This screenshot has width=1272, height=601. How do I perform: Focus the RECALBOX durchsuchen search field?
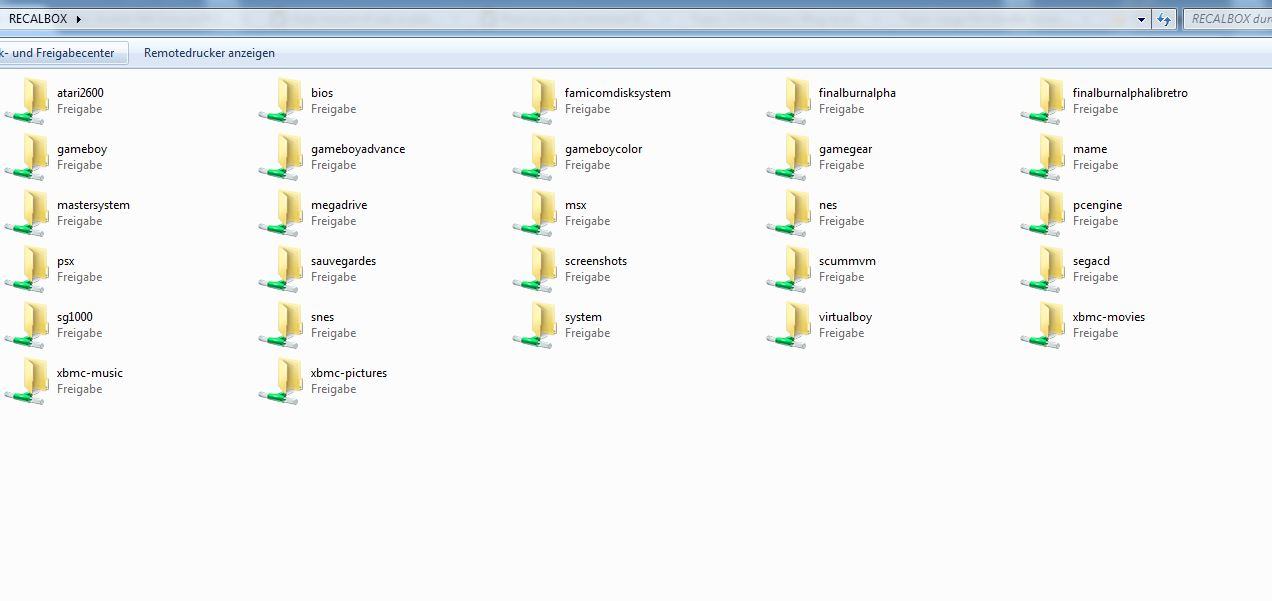pos(1227,19)
